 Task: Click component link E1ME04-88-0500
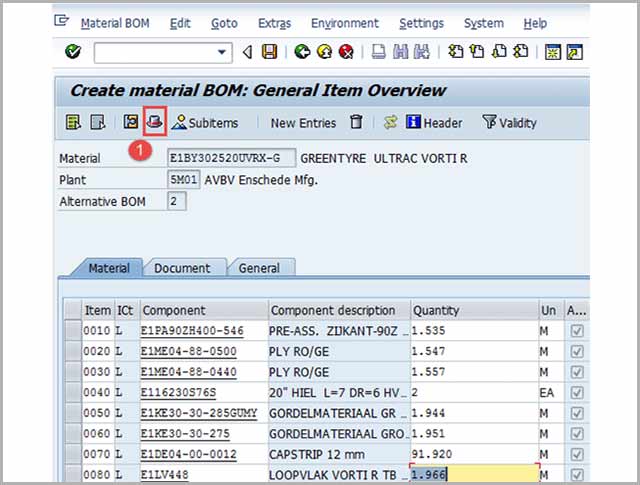(189, 351)
